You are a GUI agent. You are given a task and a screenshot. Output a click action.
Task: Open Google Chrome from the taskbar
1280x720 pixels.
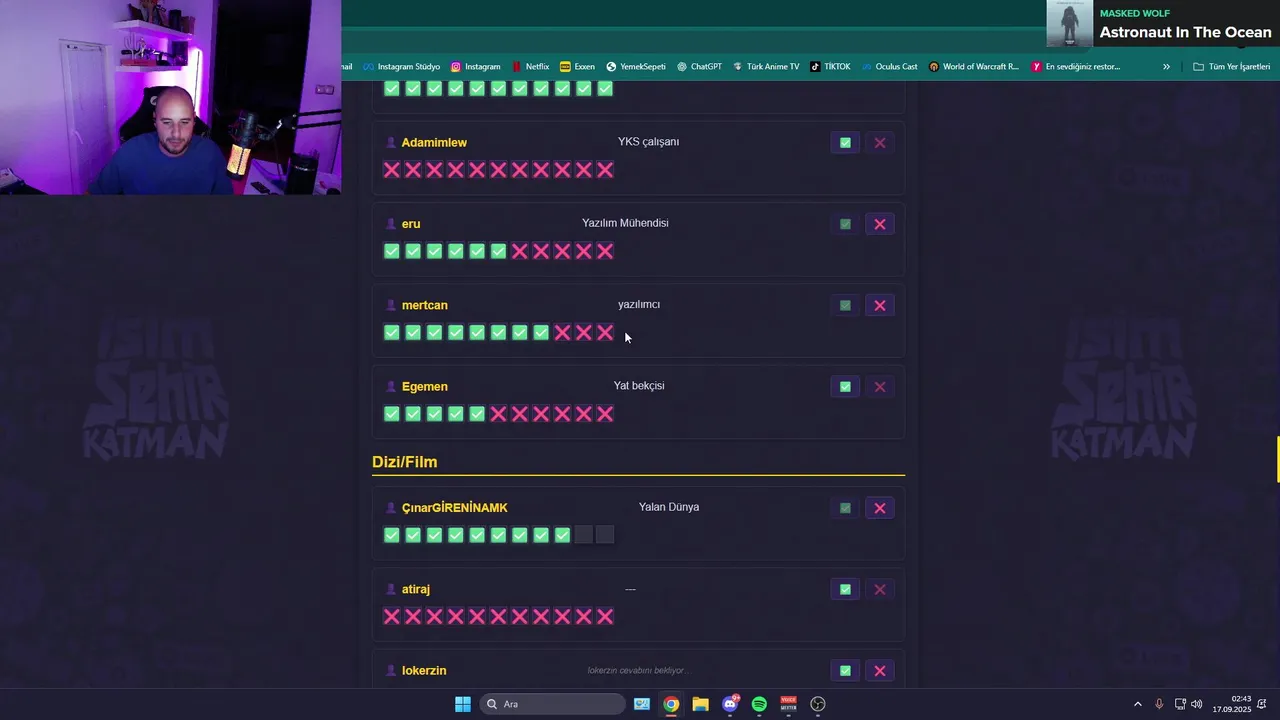(x=671, y=704)
